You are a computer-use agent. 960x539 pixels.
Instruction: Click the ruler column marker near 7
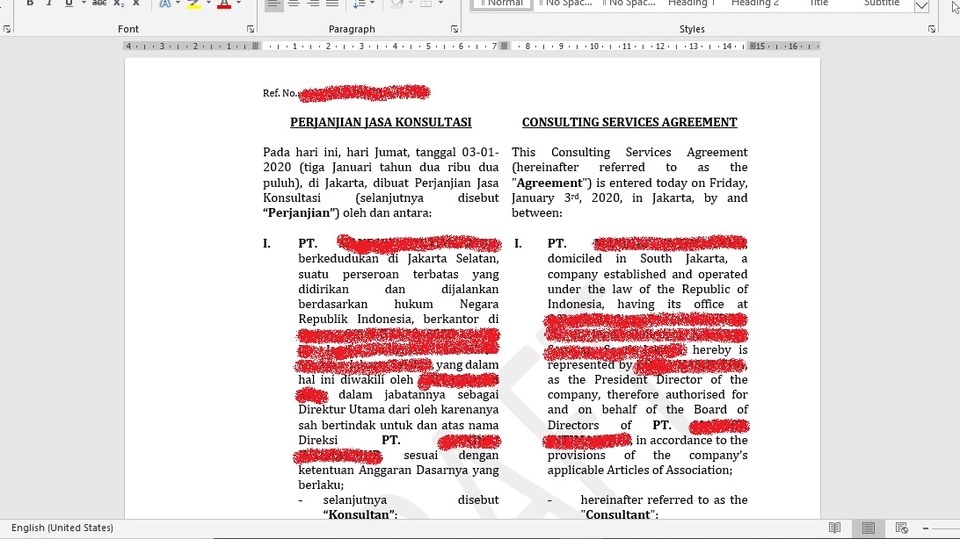pyautogui.click(x=504, y=46)
